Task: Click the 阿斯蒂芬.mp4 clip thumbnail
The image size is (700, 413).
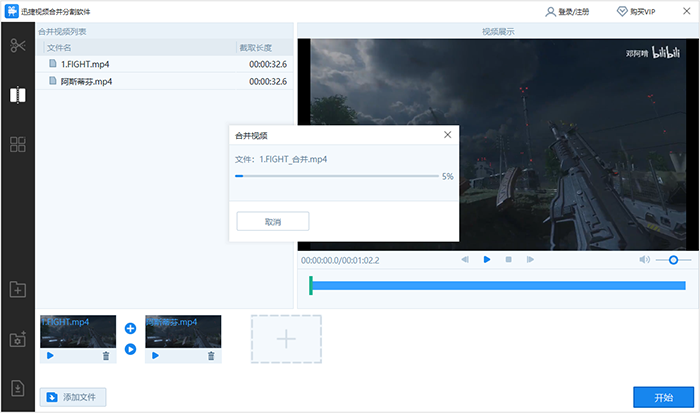Action: [x=183, y=332]
